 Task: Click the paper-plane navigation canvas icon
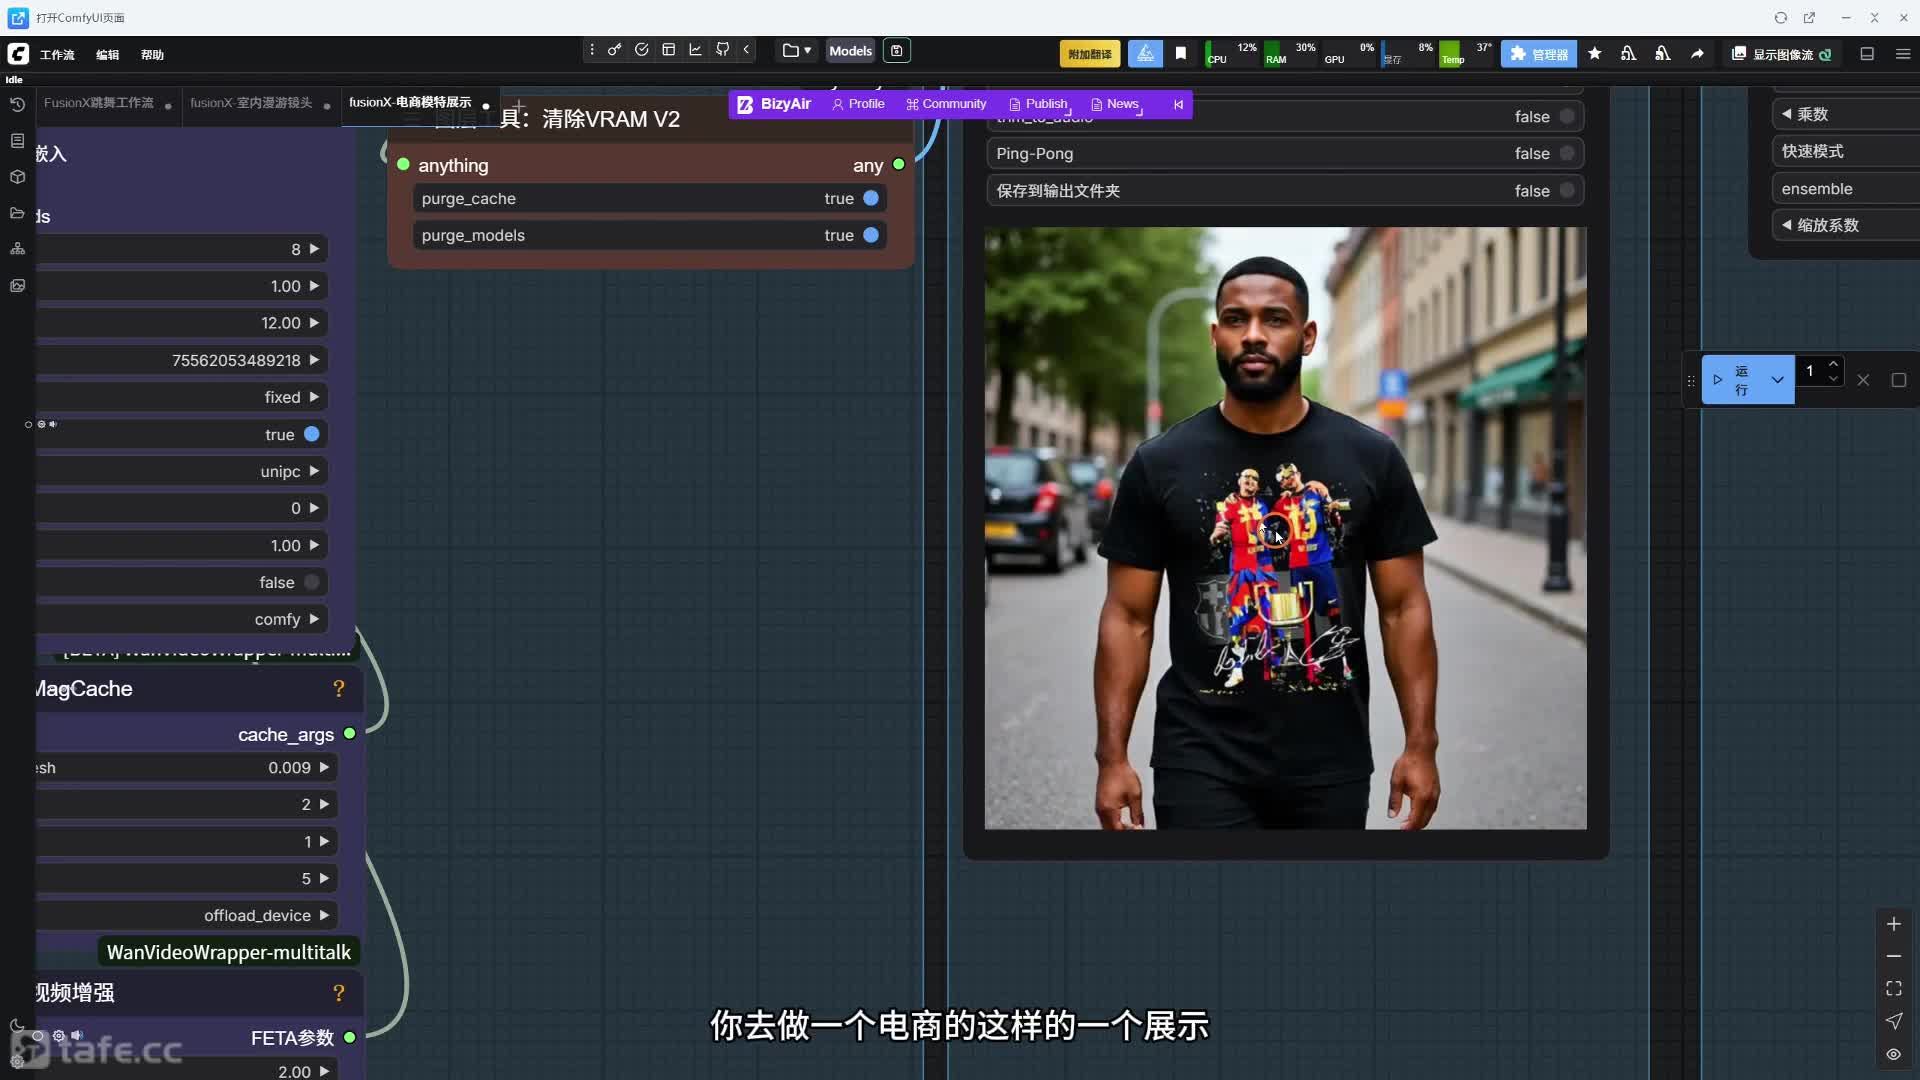coord(1894,1021)
